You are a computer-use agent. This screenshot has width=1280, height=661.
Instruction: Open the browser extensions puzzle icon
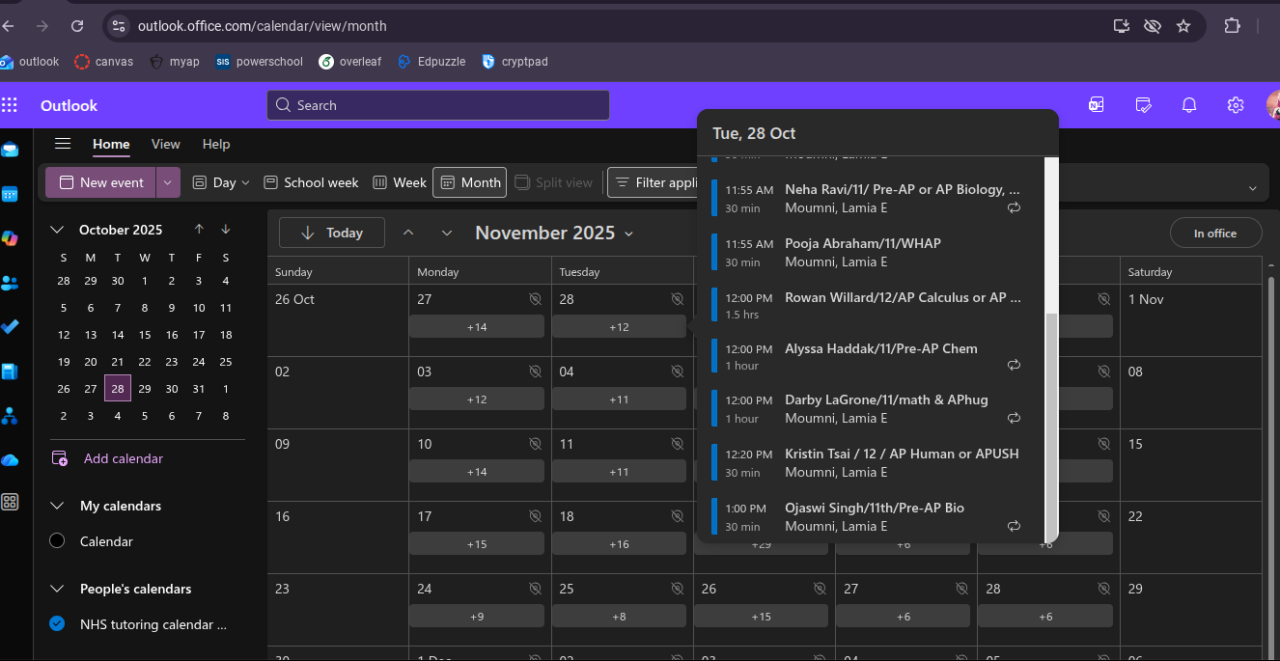pyautogui.click(x=1232, y=26)
